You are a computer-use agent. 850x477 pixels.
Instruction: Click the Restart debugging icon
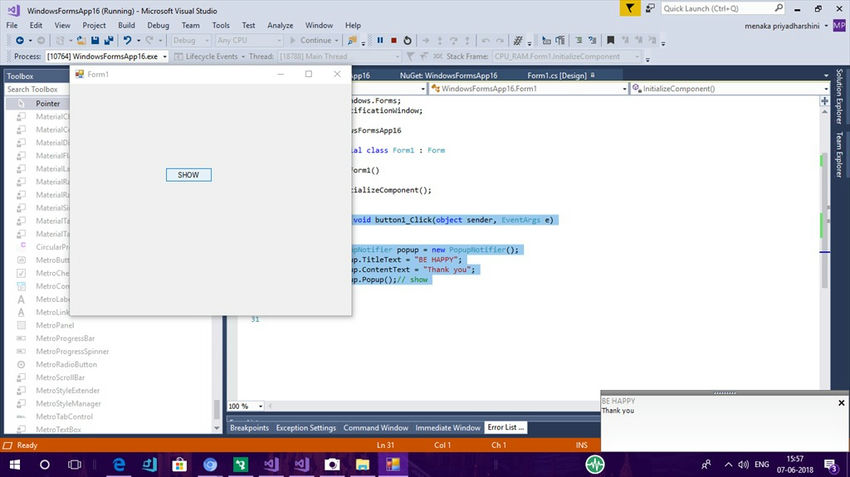point(407,41)
